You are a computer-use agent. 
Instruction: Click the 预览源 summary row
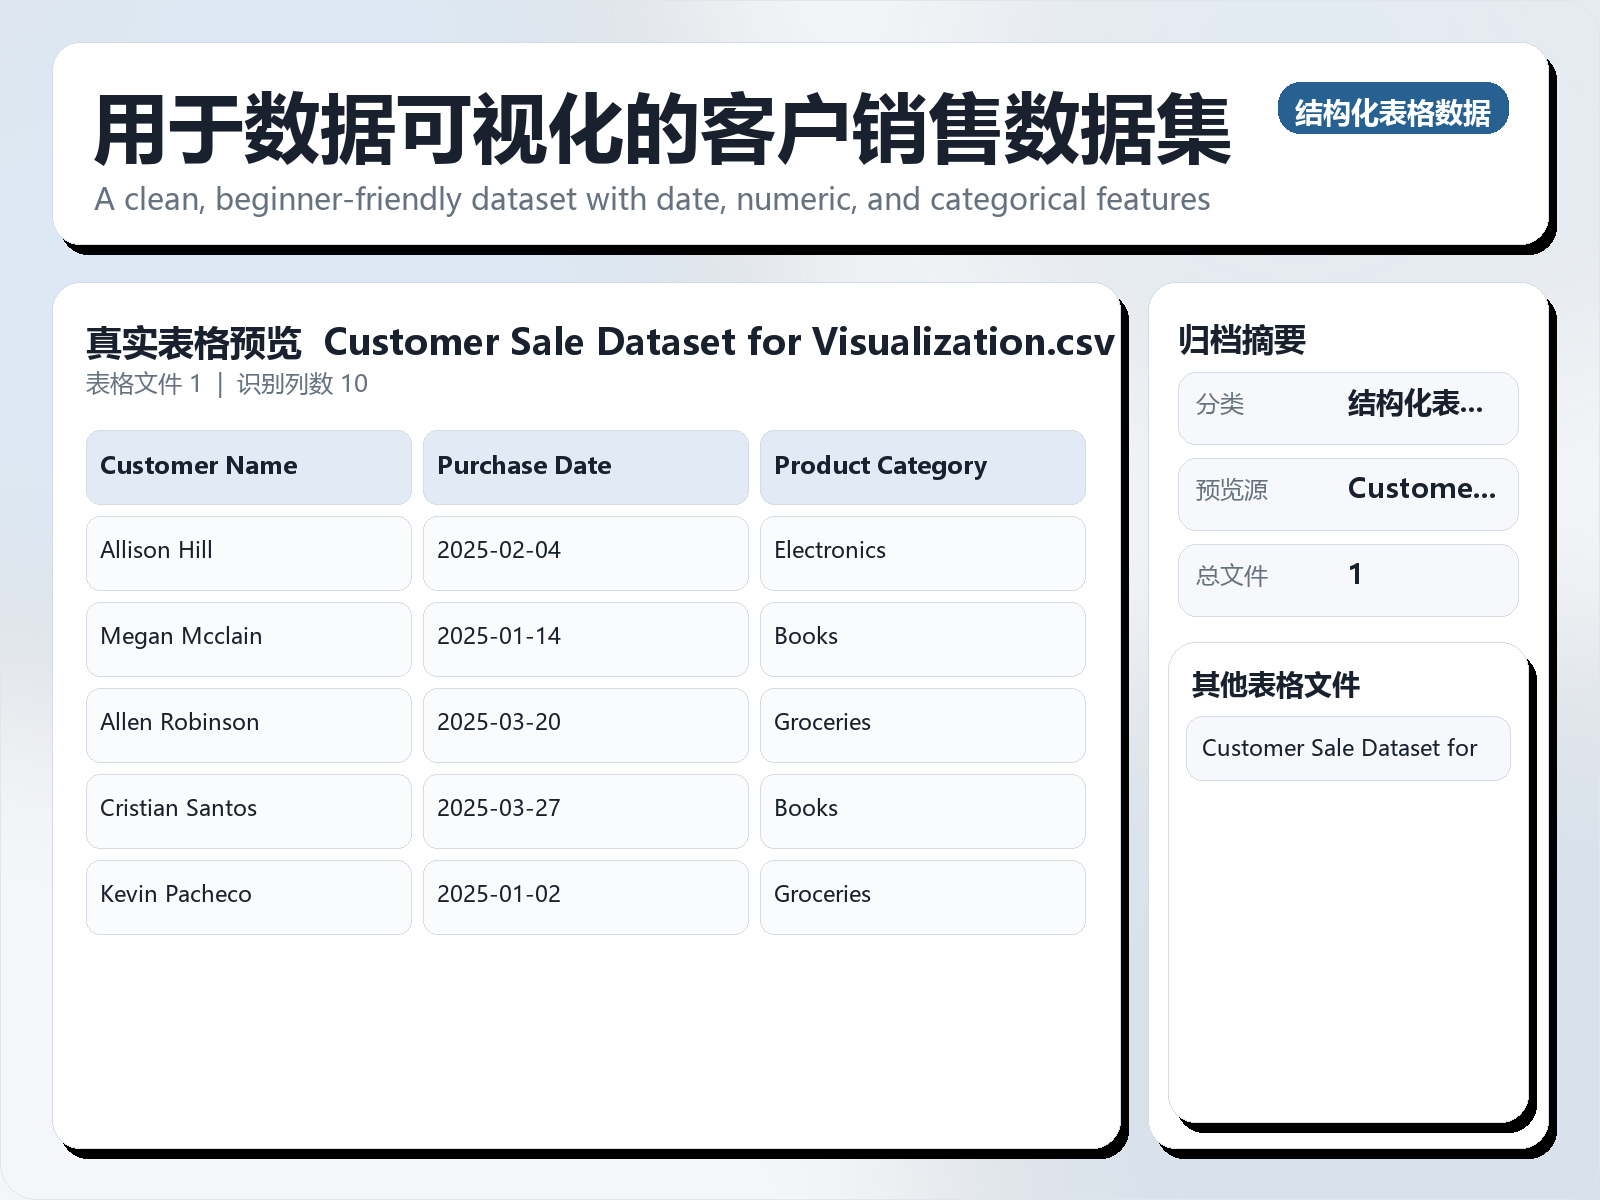coord(1347,493)
